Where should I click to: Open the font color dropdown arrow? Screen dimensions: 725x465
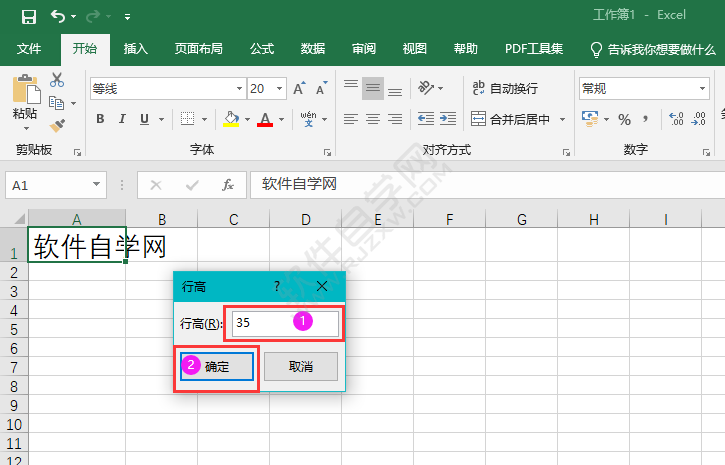[282, 119]
